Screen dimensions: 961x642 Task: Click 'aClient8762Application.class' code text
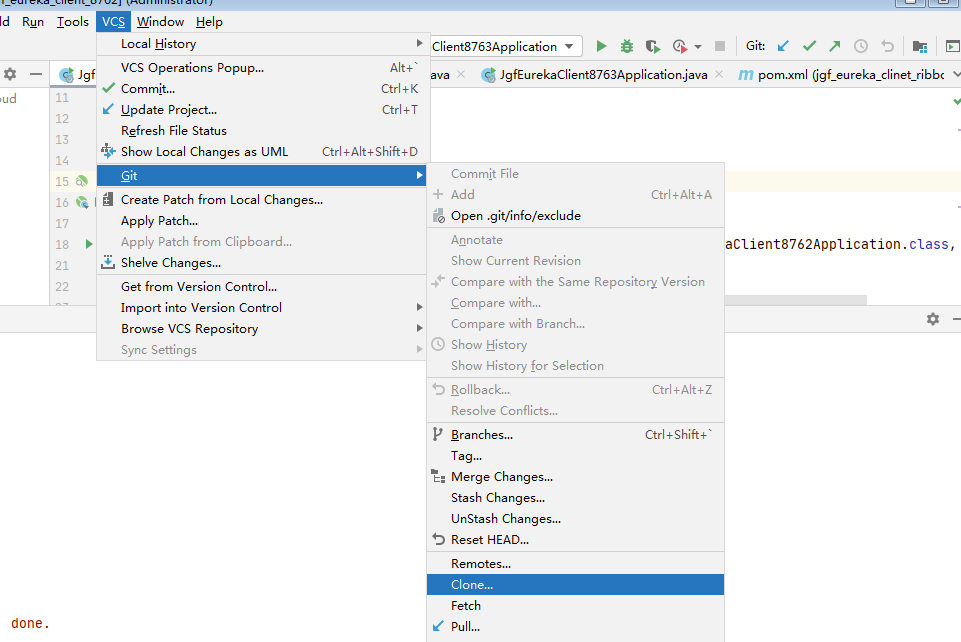coord(837,244)
